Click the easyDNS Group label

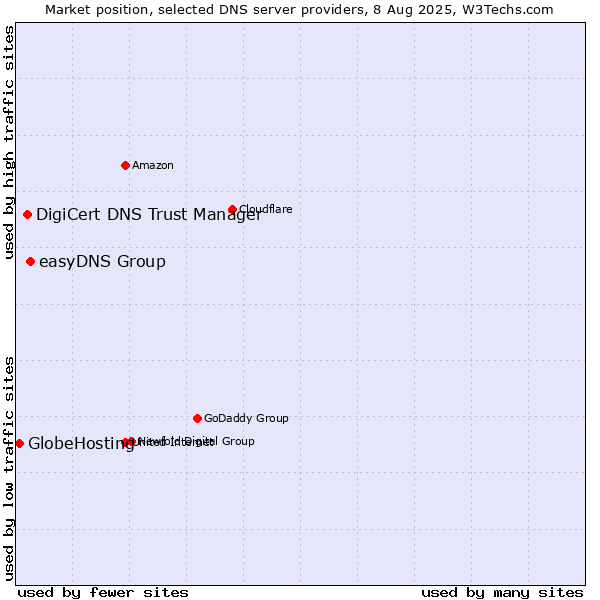pos(103,262)
